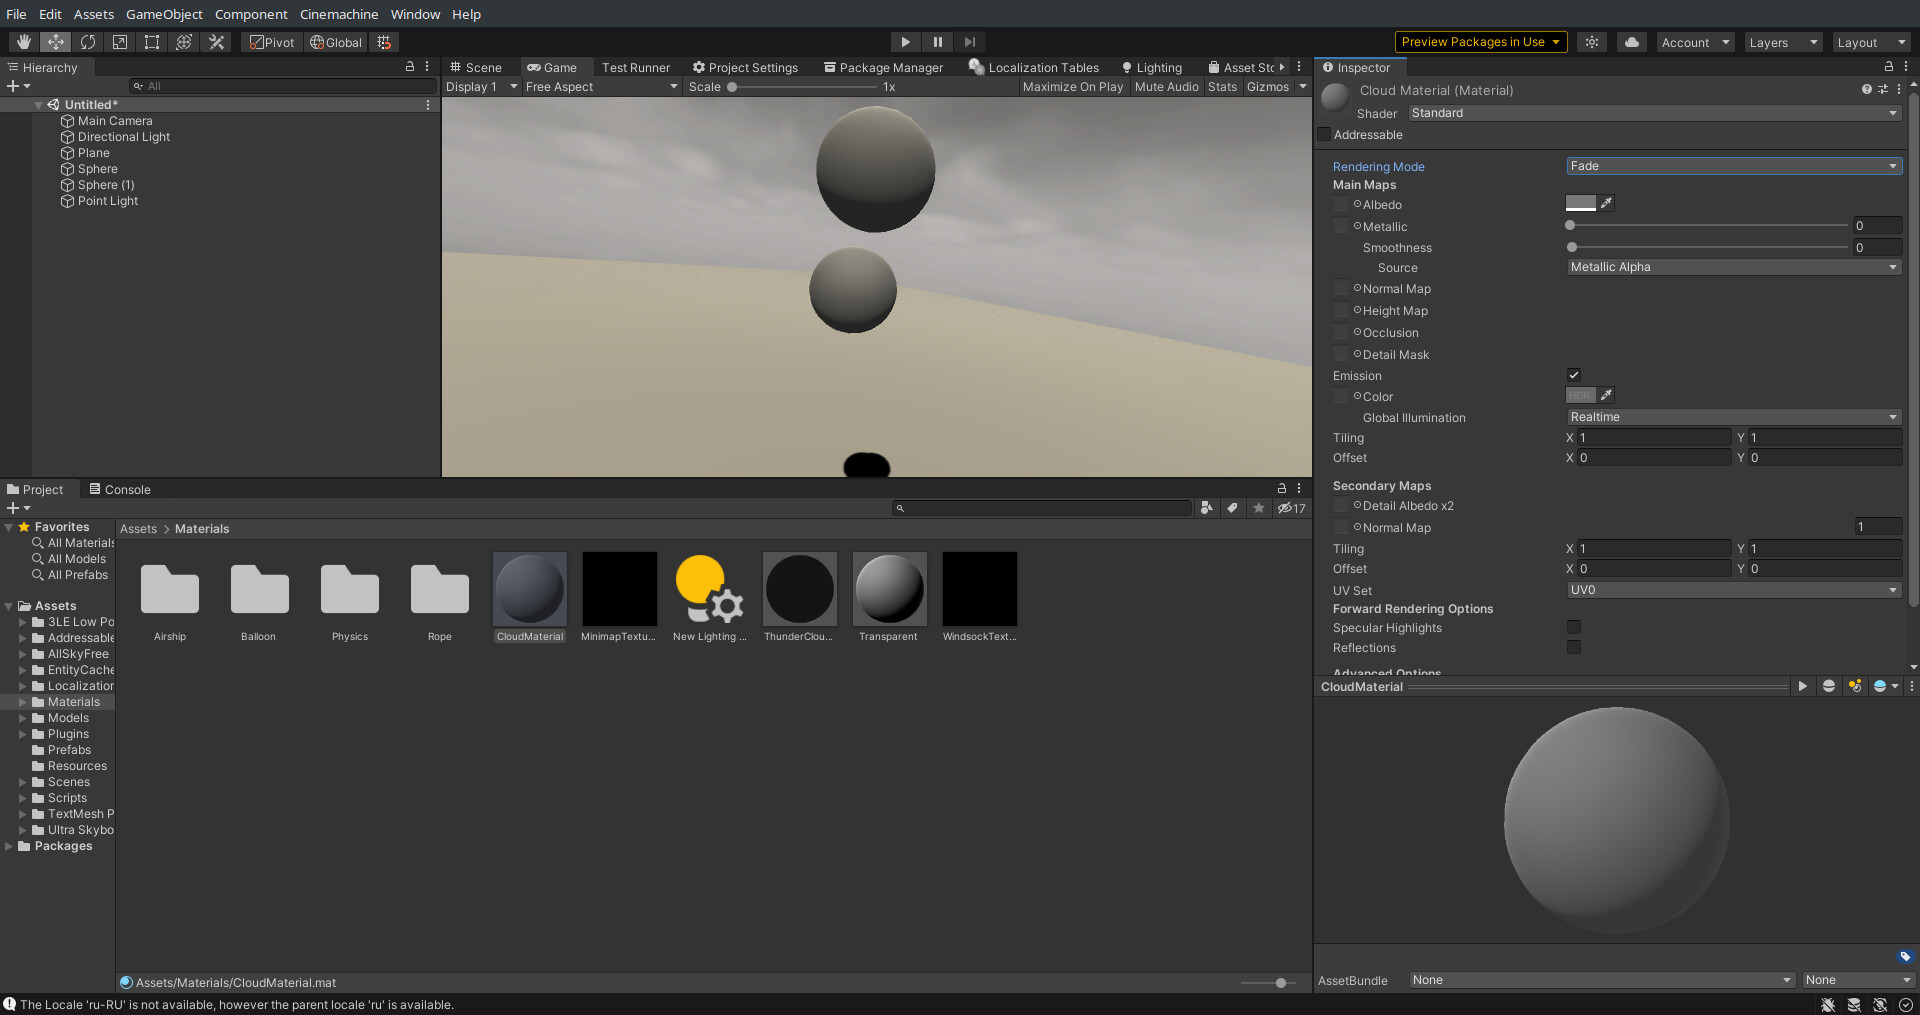The height and width of the screenshot is (1015, 1920).
Task: Switch to the Console tab
Action: 126,489
